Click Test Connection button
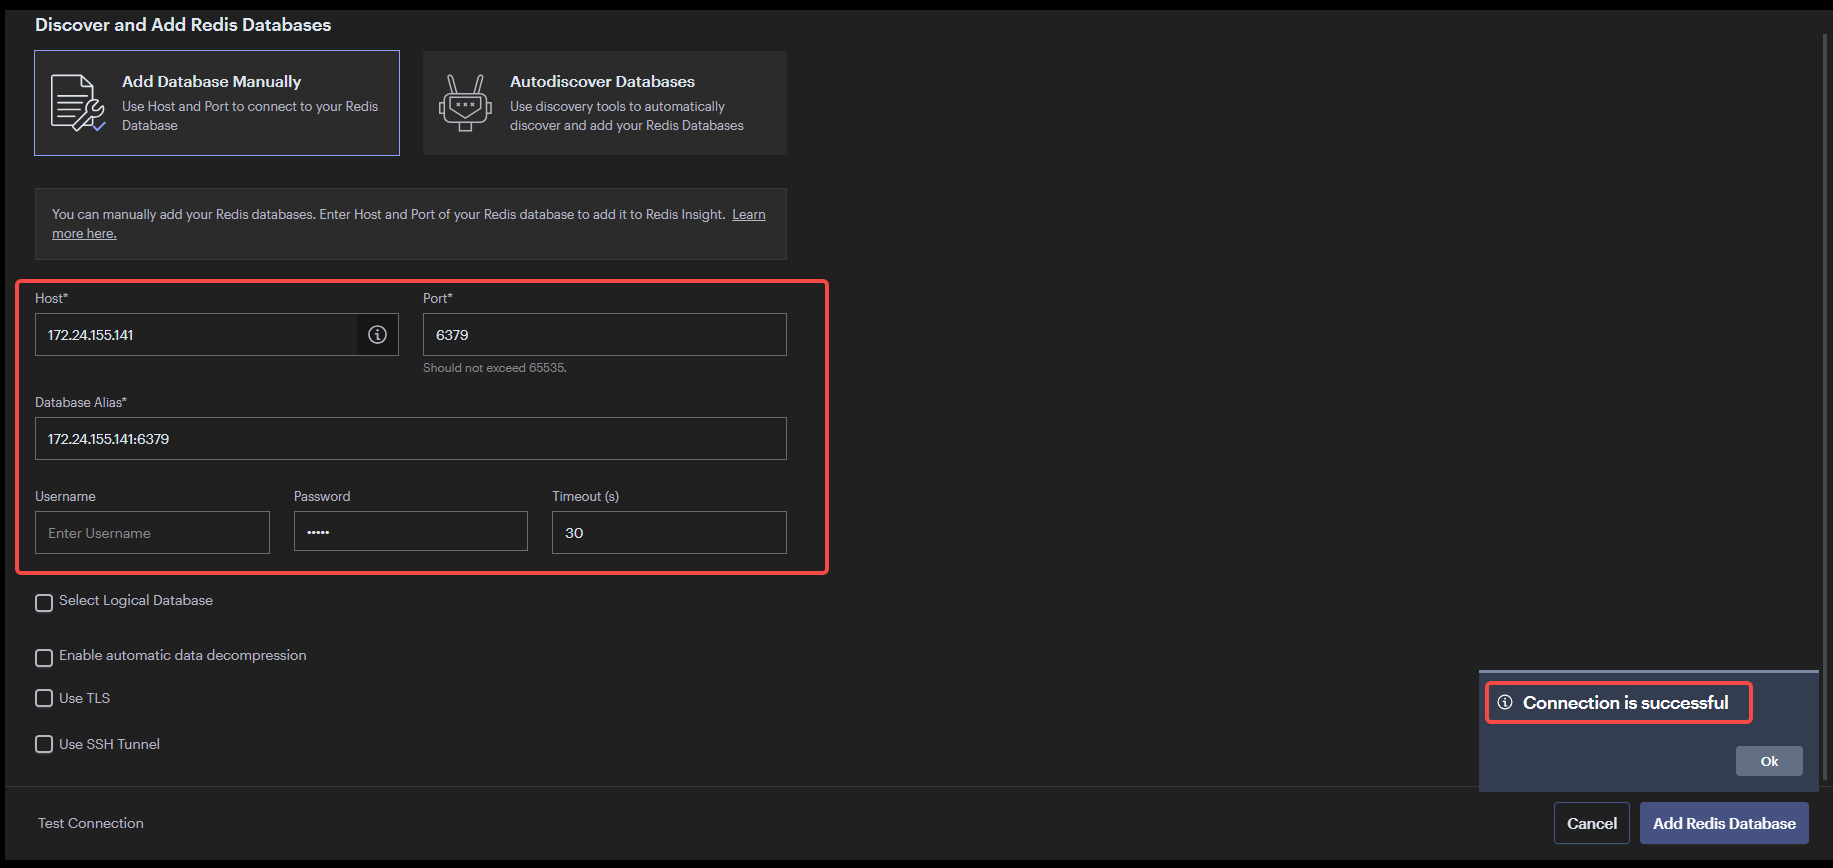This screenshot has width=1833, height=868. coord(91,823)
